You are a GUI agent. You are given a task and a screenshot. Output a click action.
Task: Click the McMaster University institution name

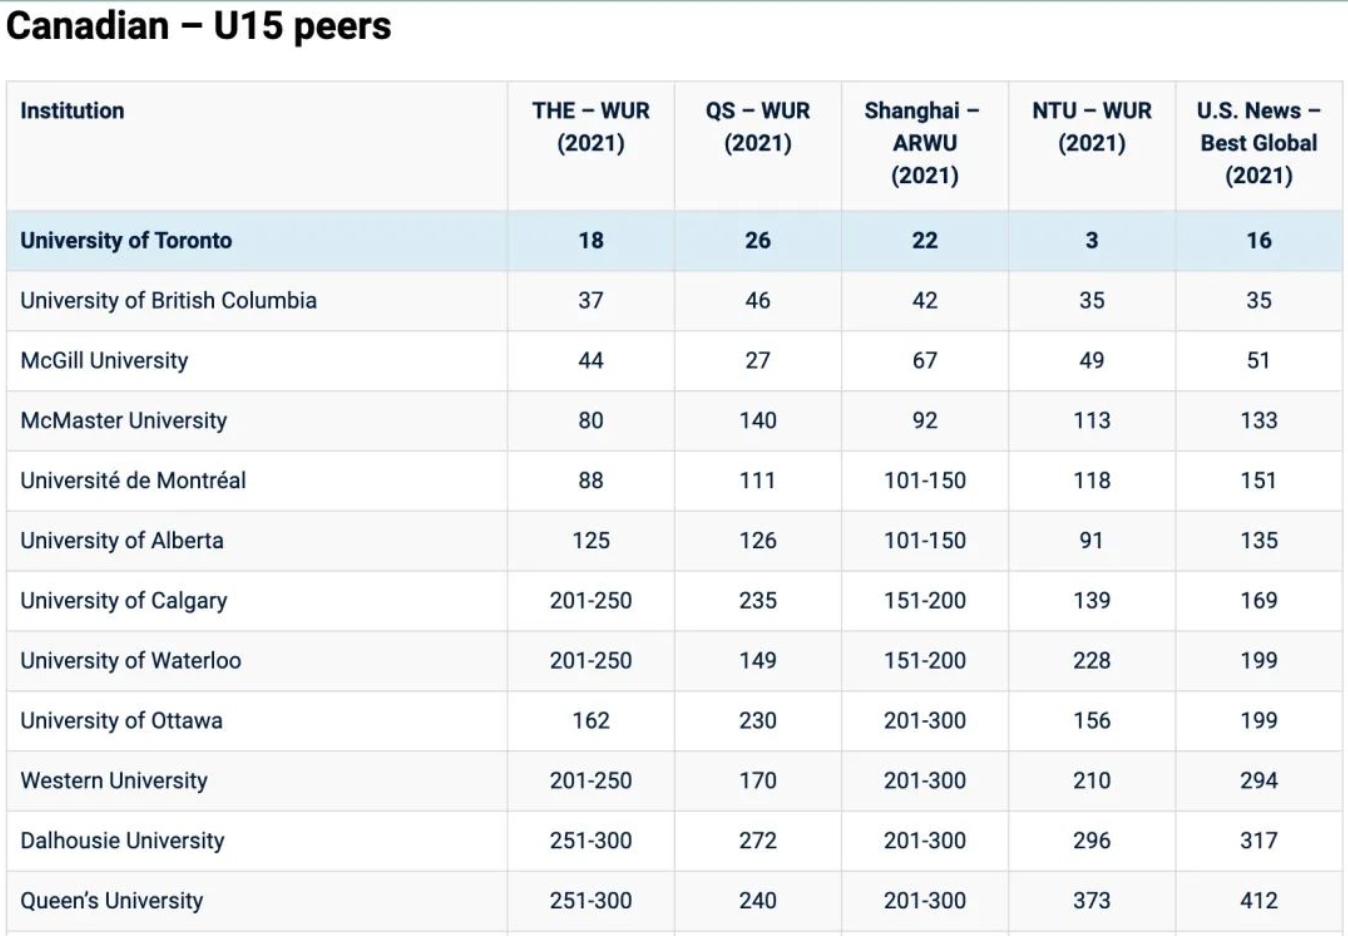tap(123, 421)
